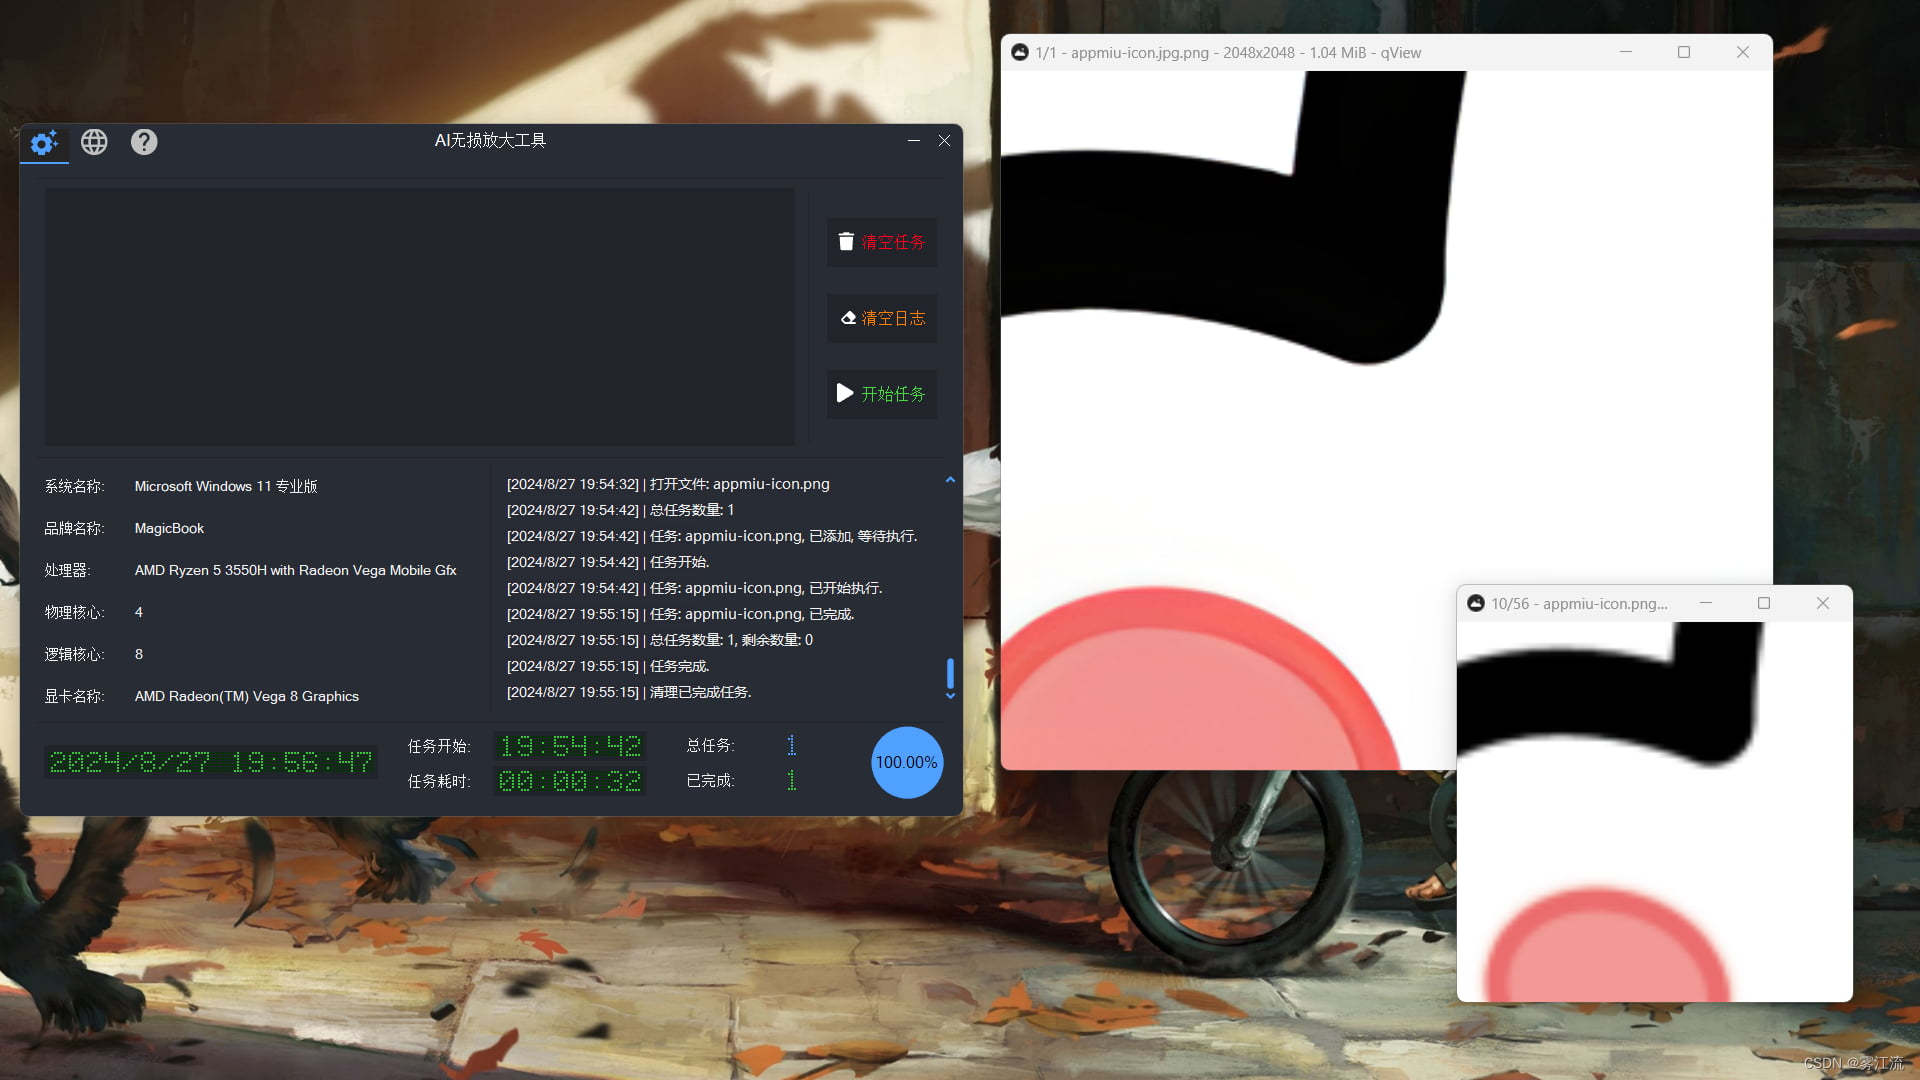Click the log panel's blue scrollbar thumb

tap(950, 673)
